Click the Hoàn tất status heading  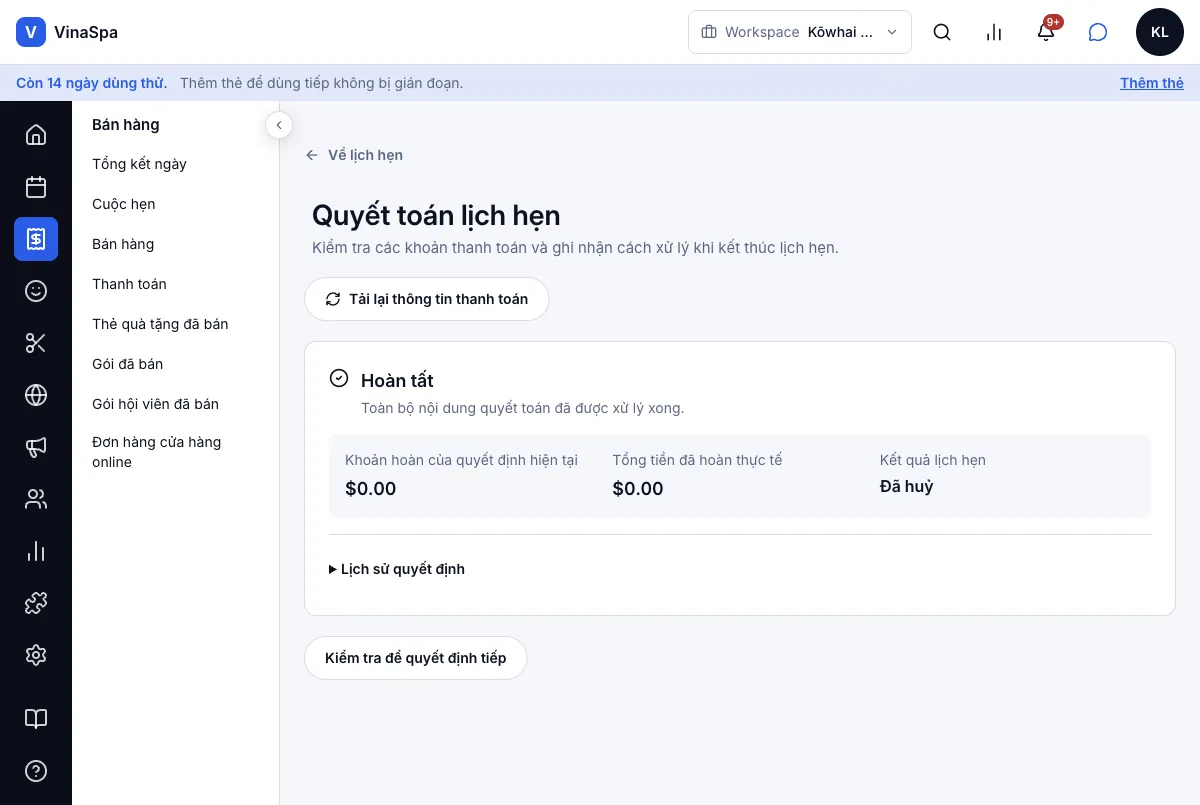[397, 380]
